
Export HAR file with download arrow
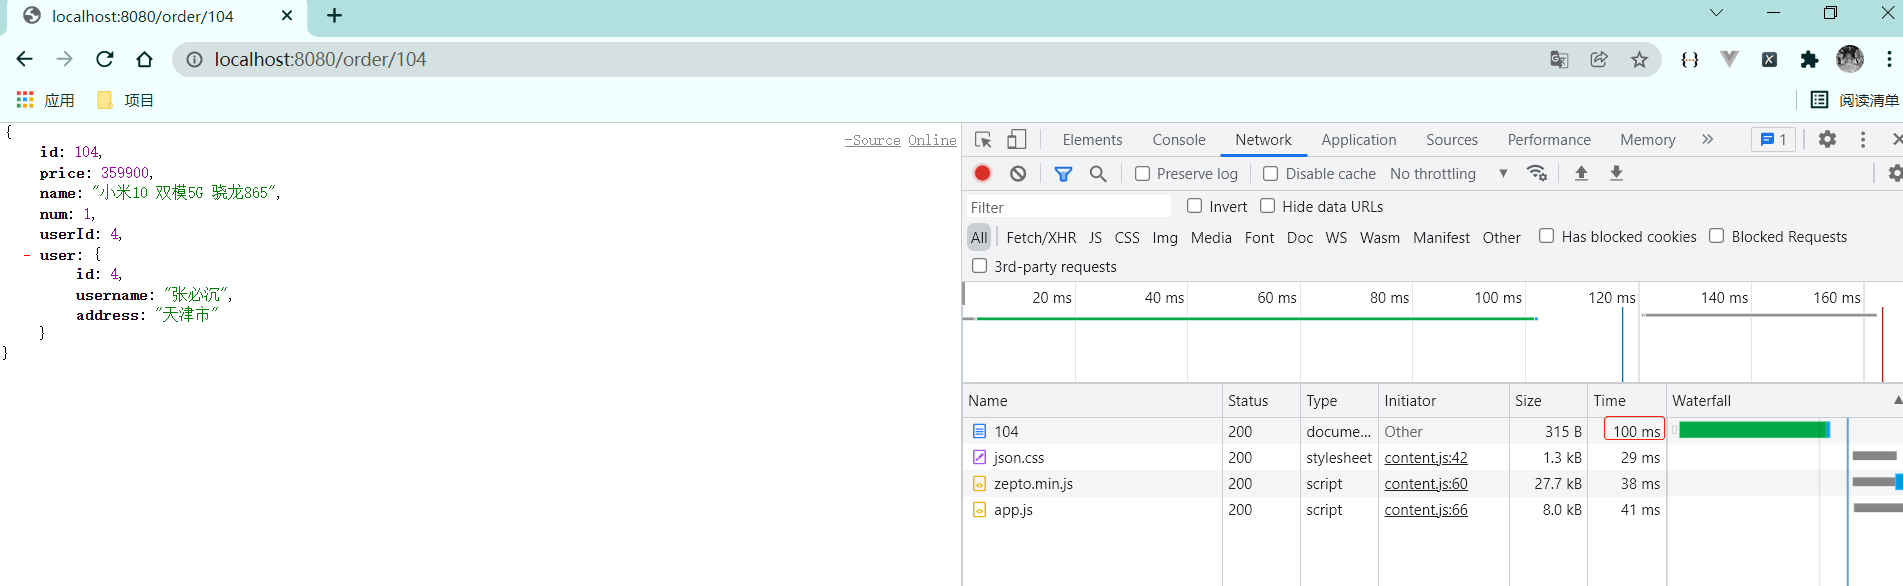(x=1616, y=173)
